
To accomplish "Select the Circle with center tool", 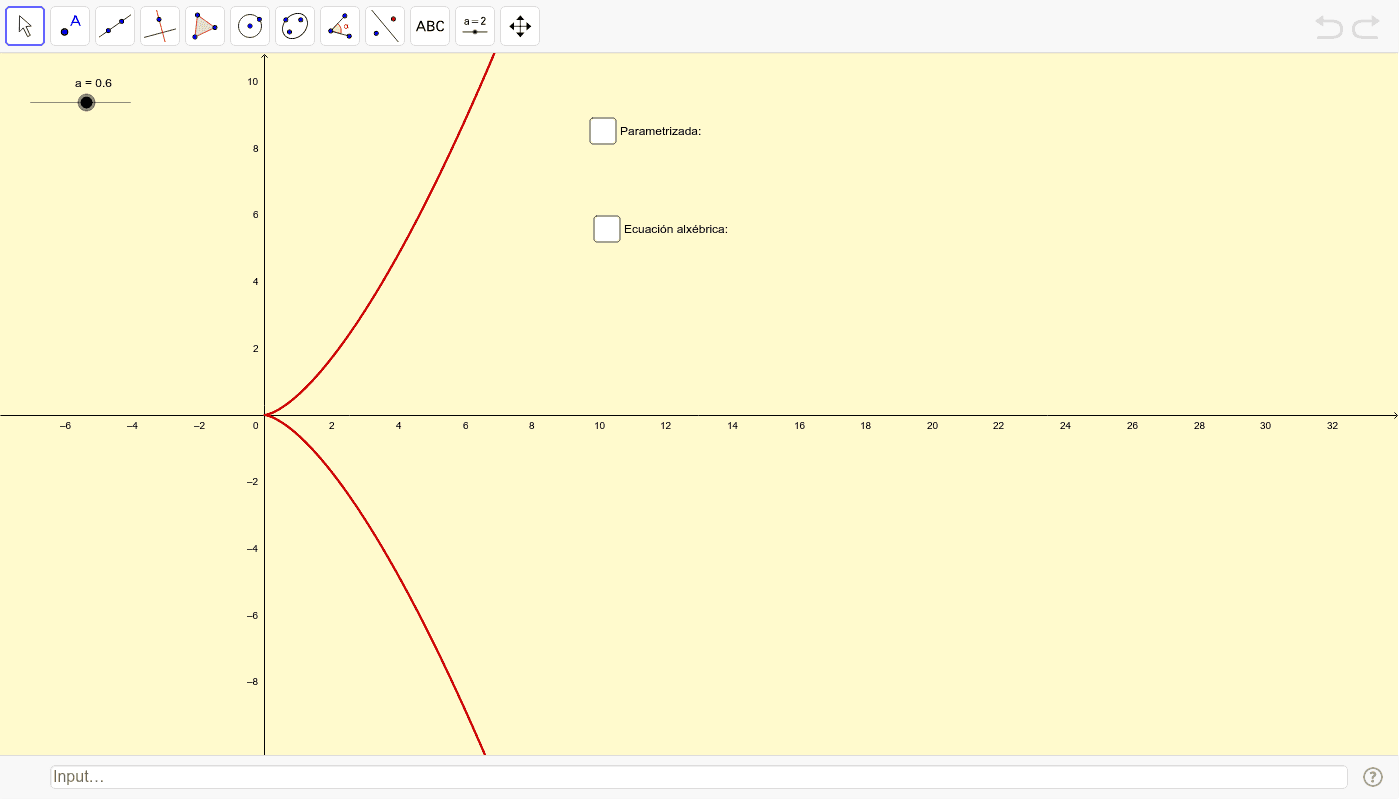I will [x=250, y=26].
